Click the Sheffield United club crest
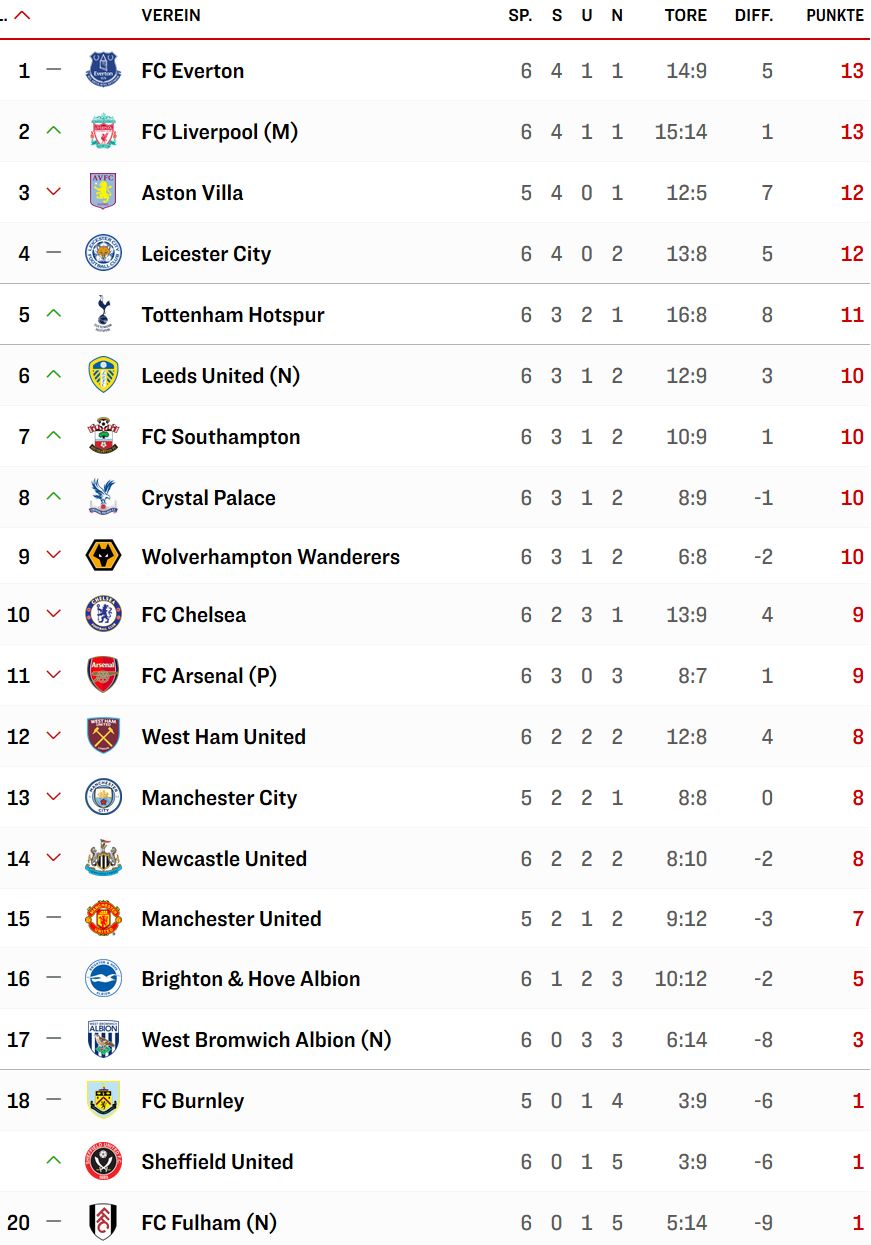This screenshot has height=1245, width=871. (103, 1162)
